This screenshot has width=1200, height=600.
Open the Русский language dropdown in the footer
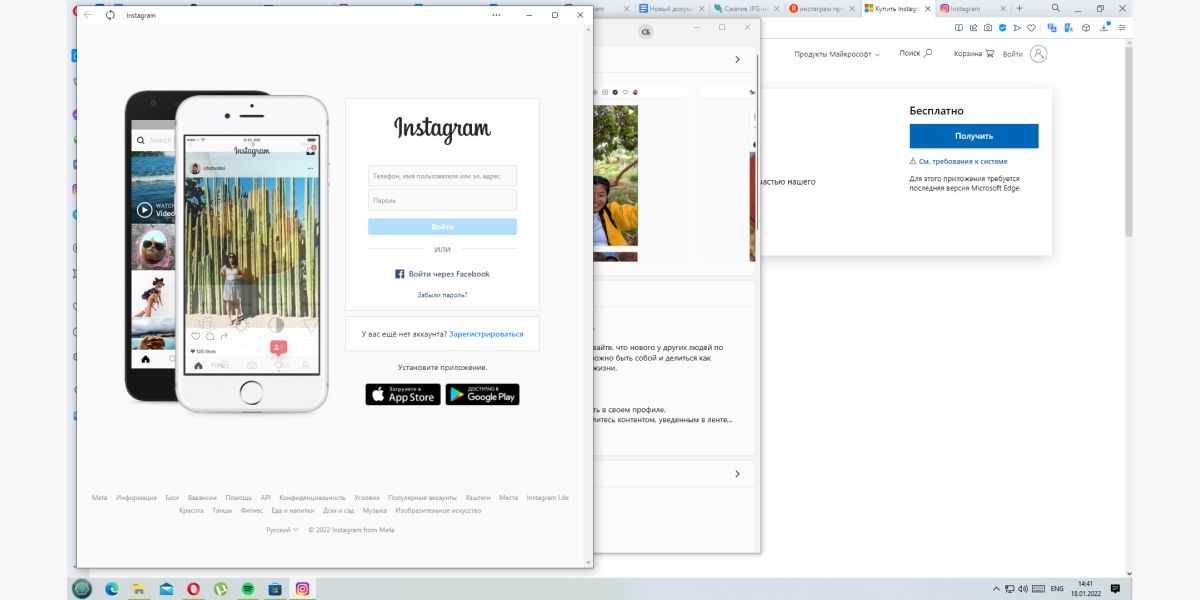tap(282, 530)
